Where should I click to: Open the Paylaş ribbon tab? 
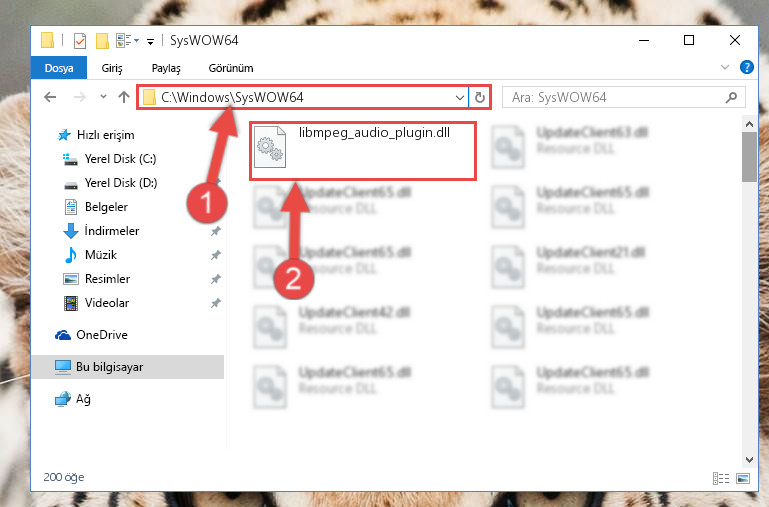tap(166, 68)
